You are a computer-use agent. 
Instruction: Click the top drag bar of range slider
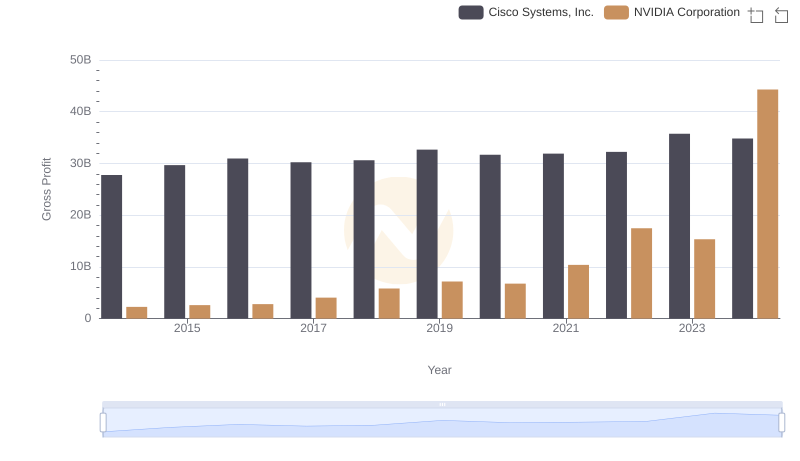point(442,404)
